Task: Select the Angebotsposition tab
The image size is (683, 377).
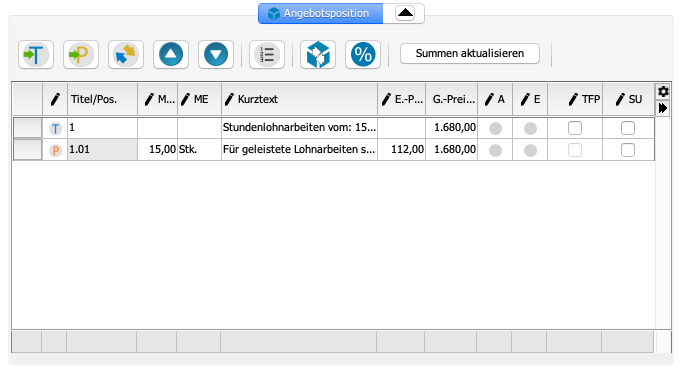Action: click(321, 14)
